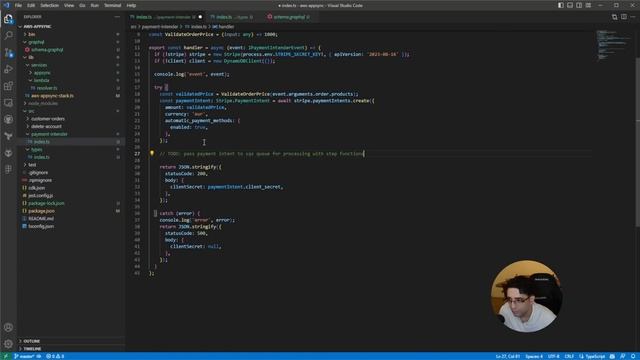Click the split editor right icon
Viewport: 640px width, 360px height.
(624, 17)
